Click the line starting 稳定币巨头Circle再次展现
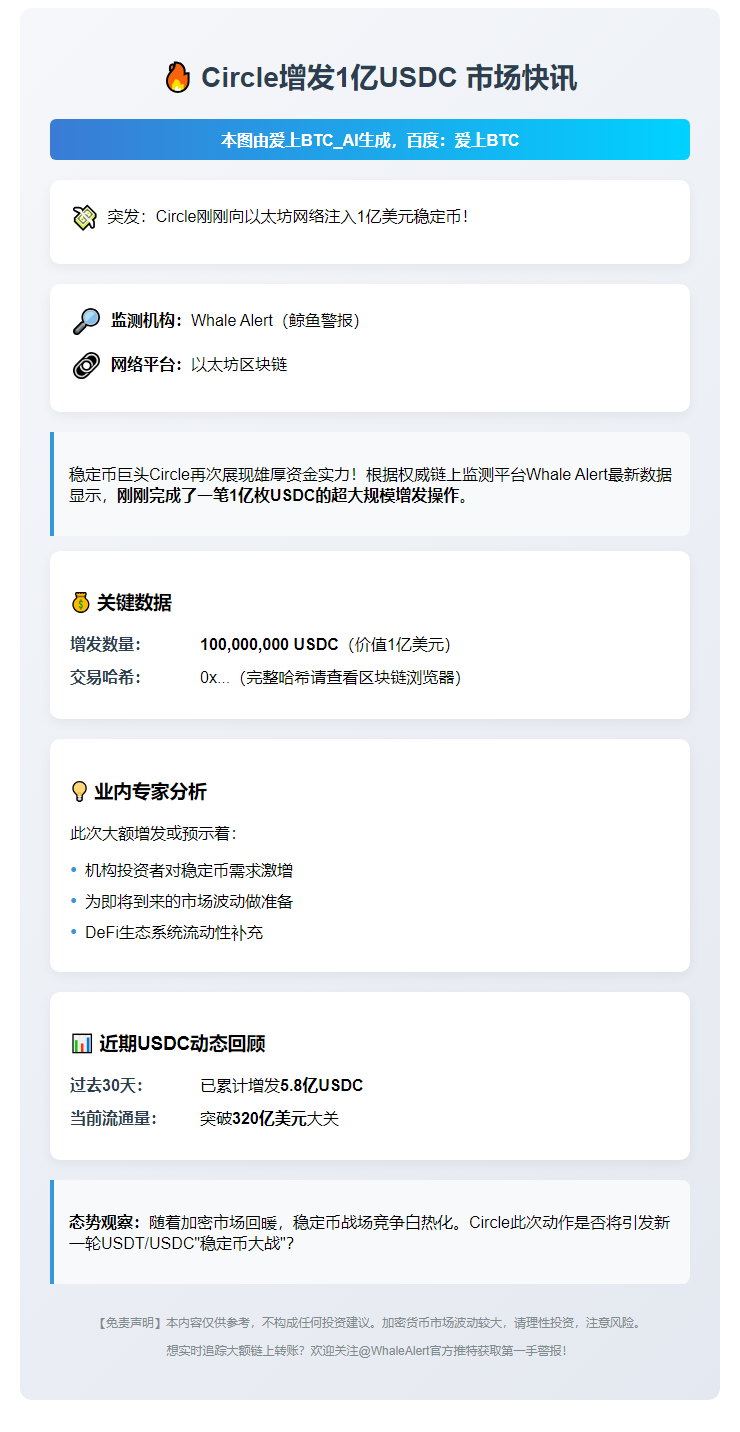Screen dimensions: 740x1432 point(370,474)
